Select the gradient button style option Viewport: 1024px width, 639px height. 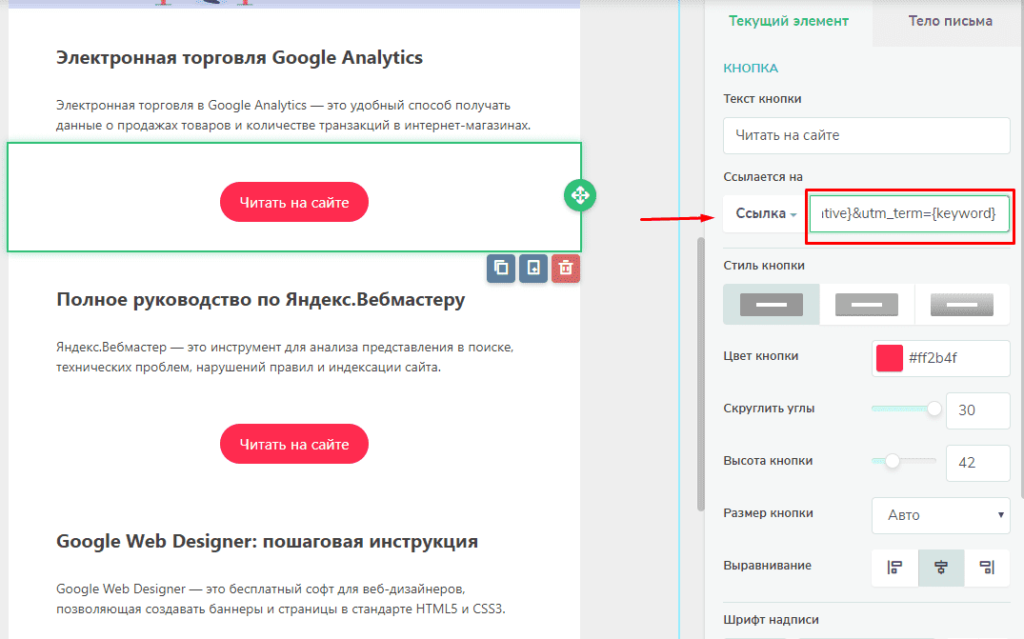pos(962,304)
